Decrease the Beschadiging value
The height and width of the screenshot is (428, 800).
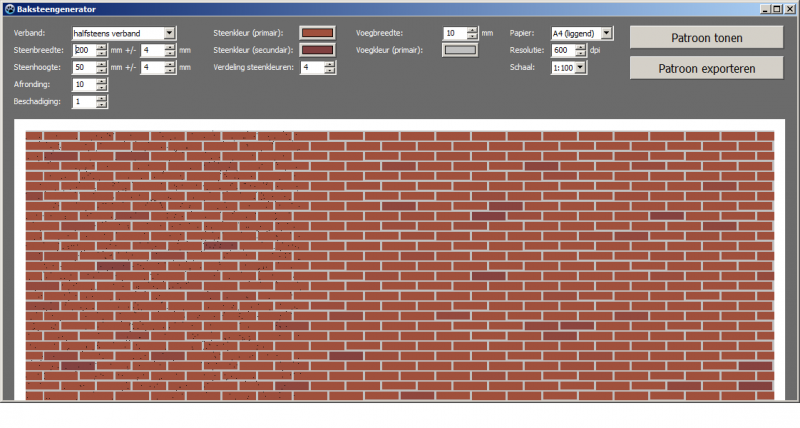102,105
